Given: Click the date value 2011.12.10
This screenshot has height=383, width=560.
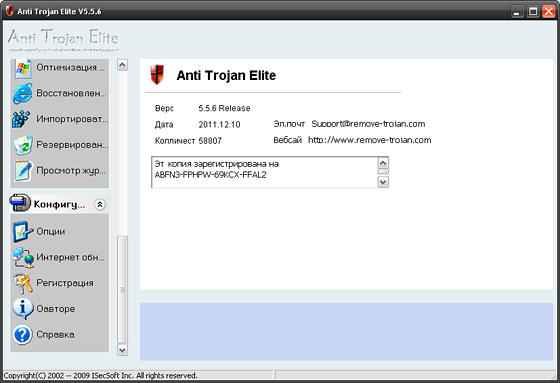Looking at the screenshot, I should tap(219, 125).
